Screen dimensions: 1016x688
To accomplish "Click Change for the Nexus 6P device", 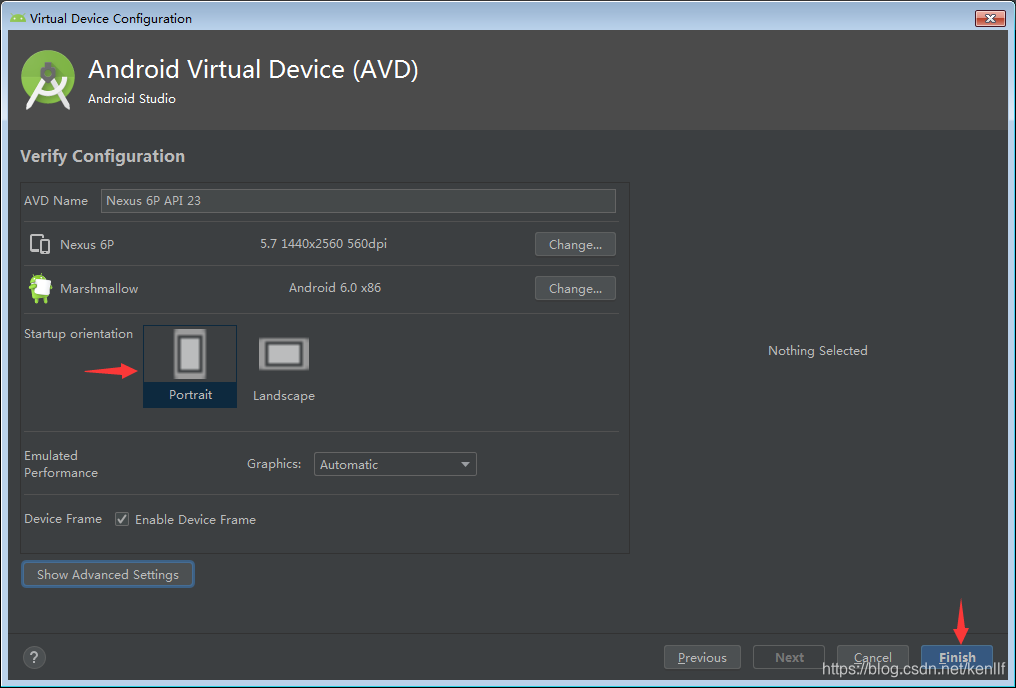I will click(575, 244).
